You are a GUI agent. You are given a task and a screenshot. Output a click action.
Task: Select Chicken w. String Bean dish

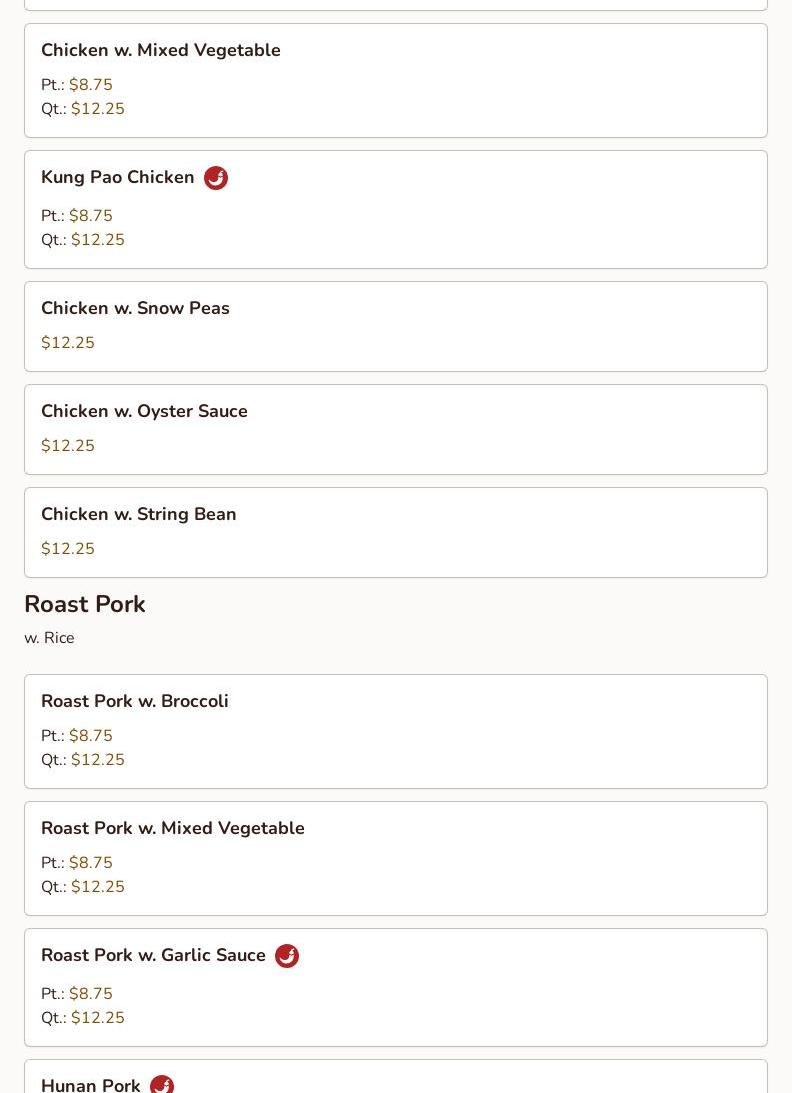click(396, 533)
